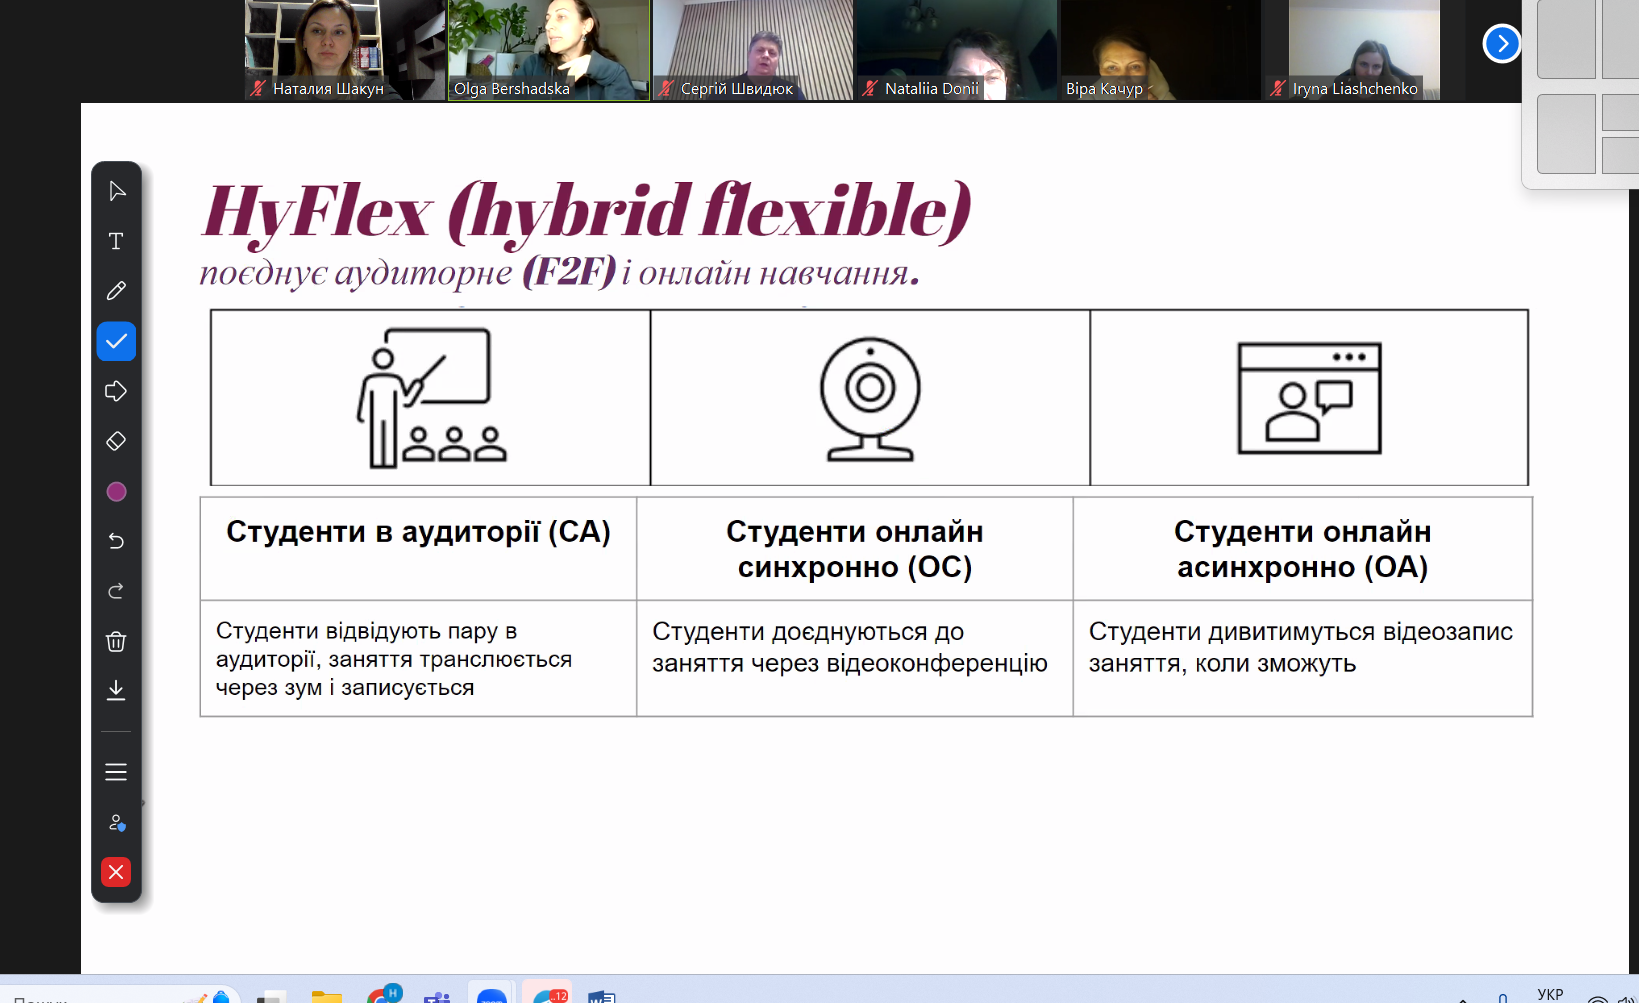The image size is (1639, 1003).
Task: Clear annotations with trash icon
Action: pyautogui.click(x=116, y=641)
